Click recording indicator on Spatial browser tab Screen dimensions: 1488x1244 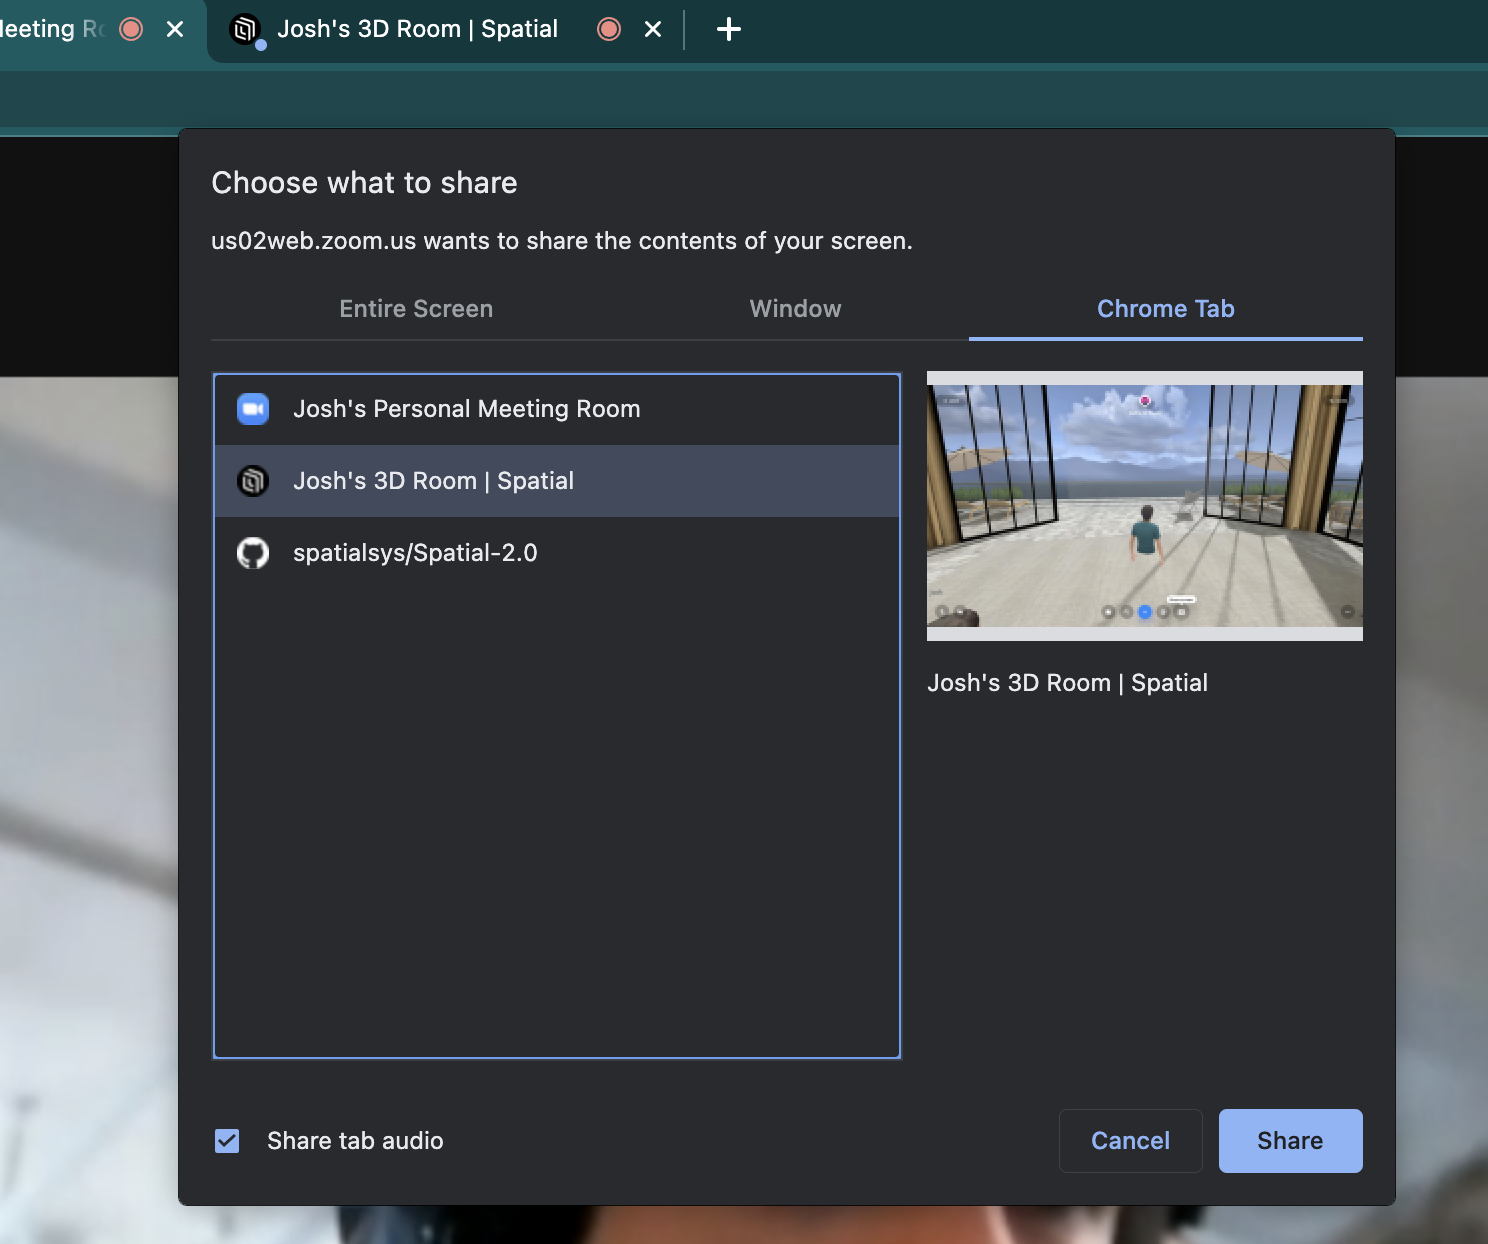coord(609,29)
